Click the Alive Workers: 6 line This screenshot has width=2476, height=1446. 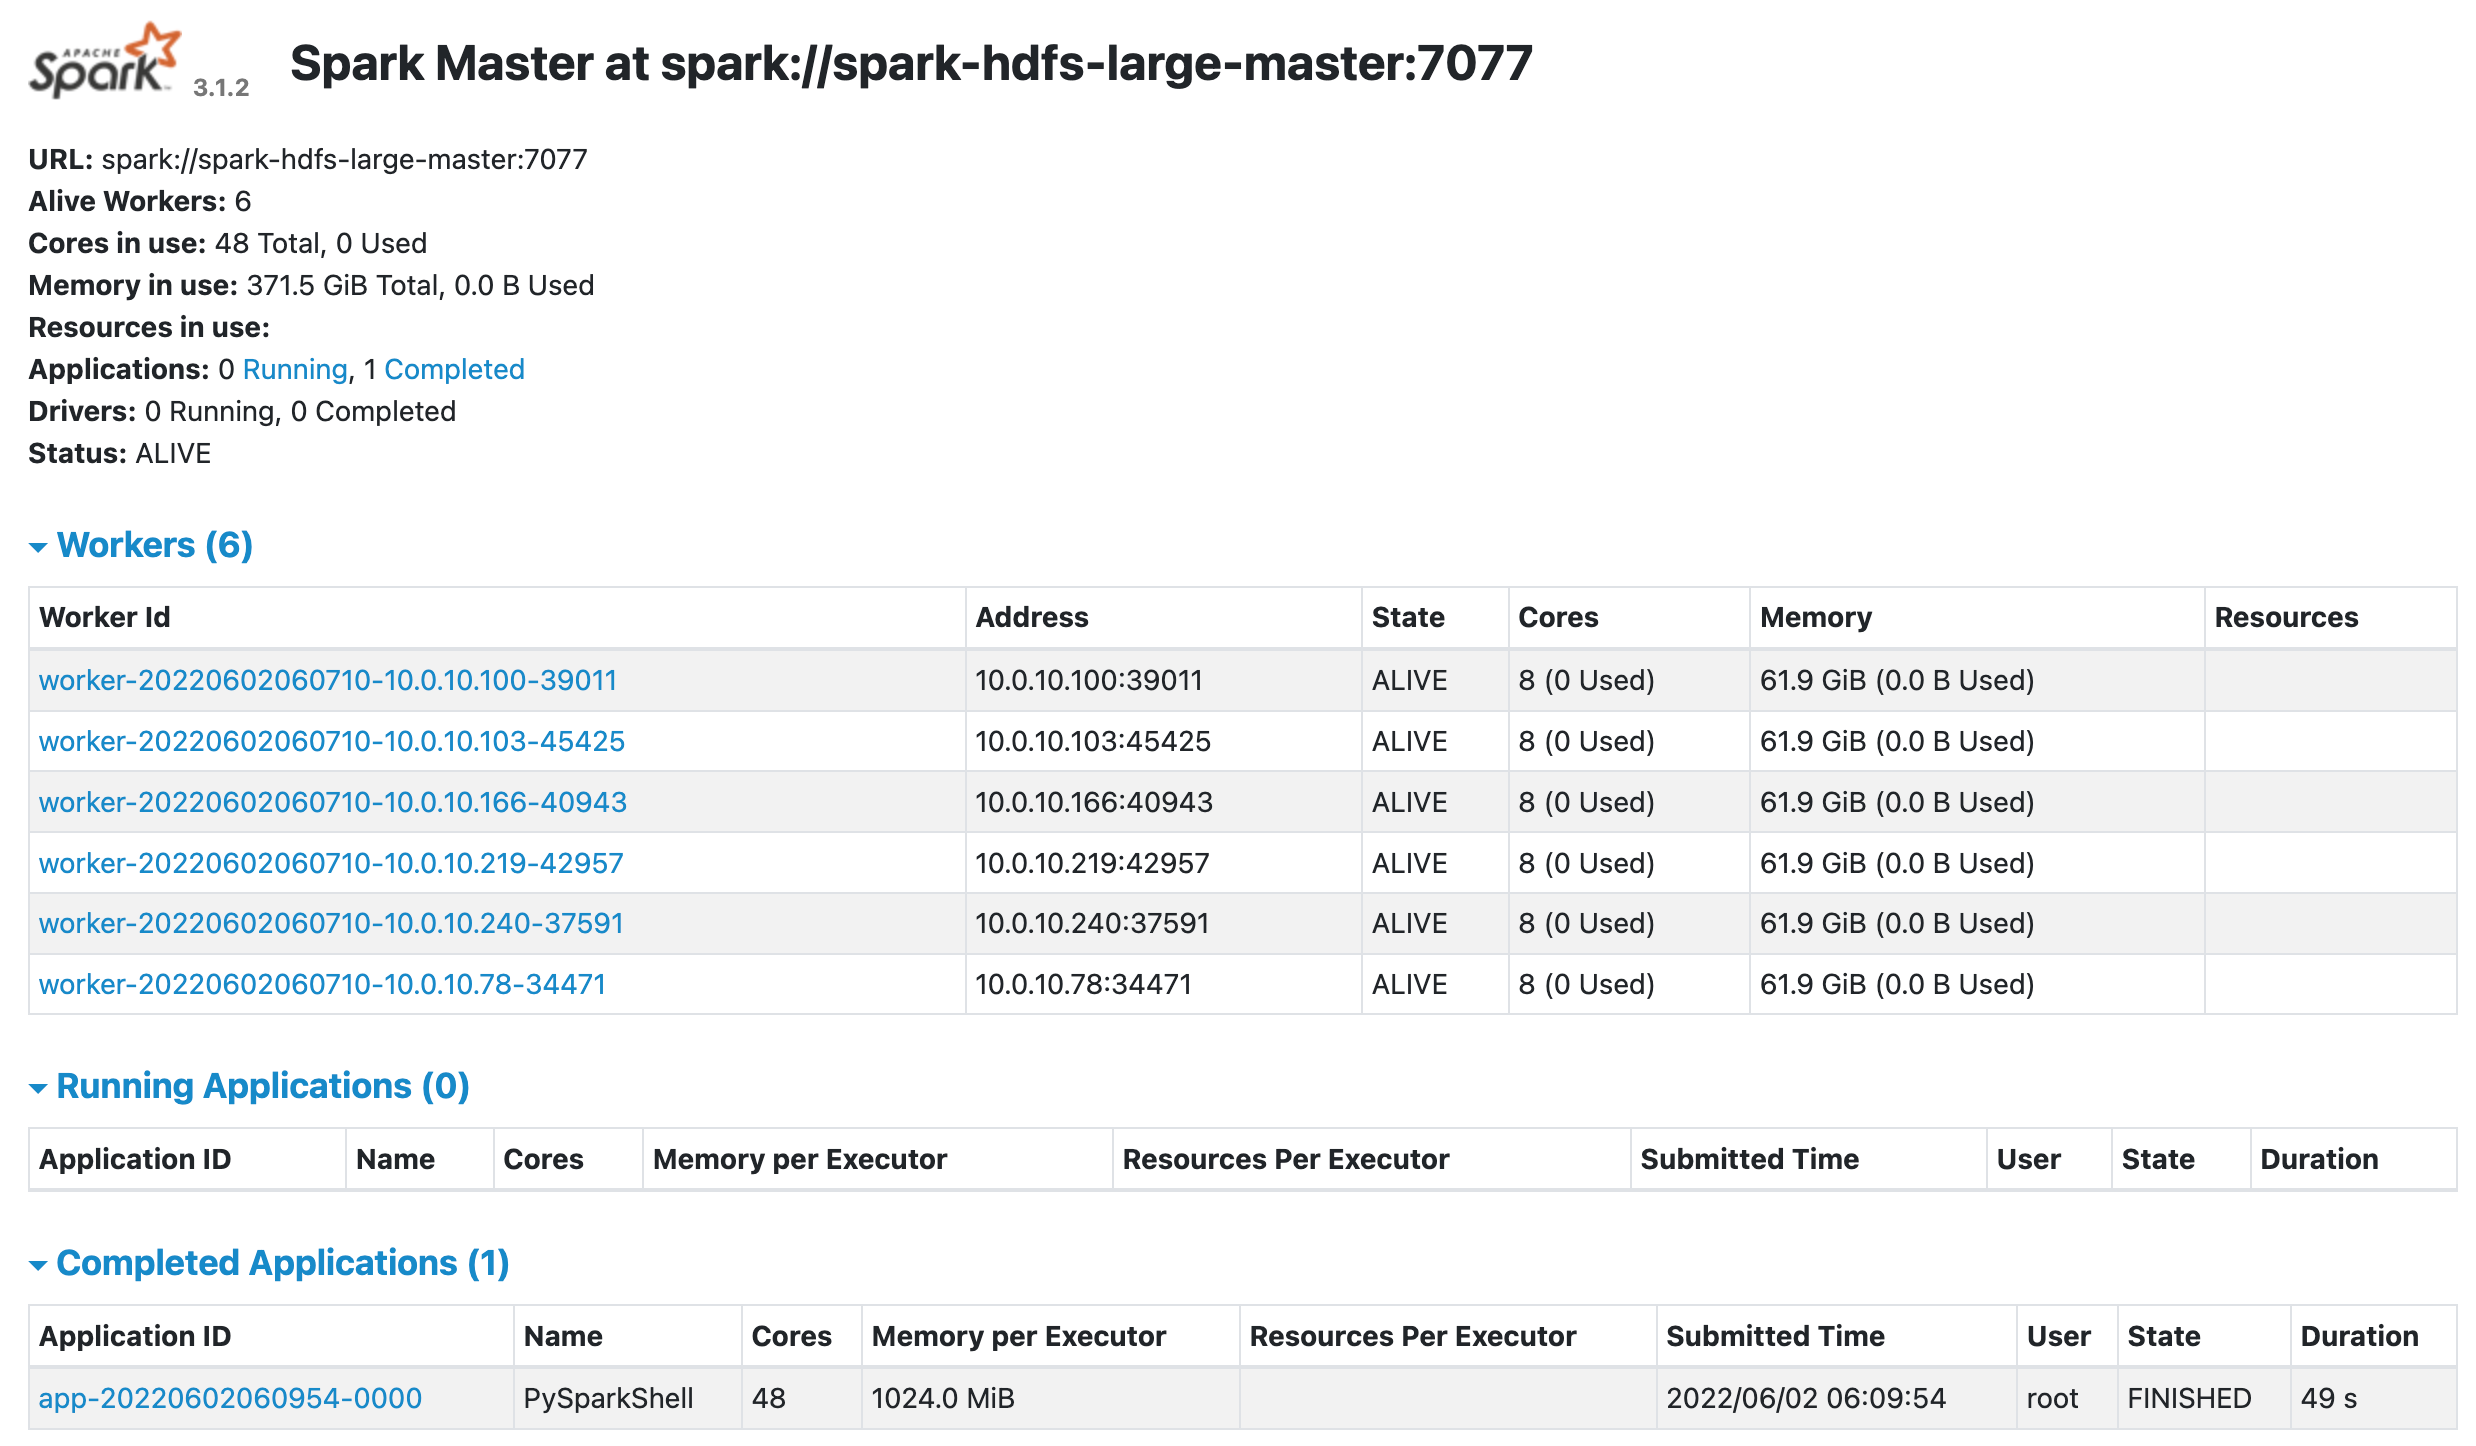(x=140, y=201)
